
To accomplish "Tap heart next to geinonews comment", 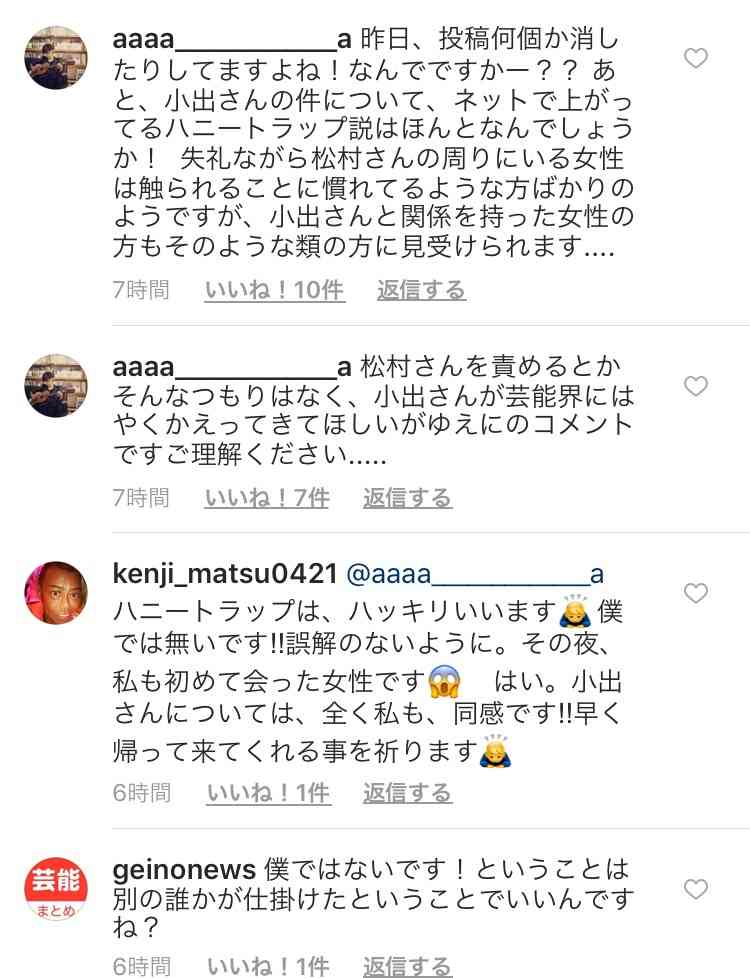I will (696, 888).
